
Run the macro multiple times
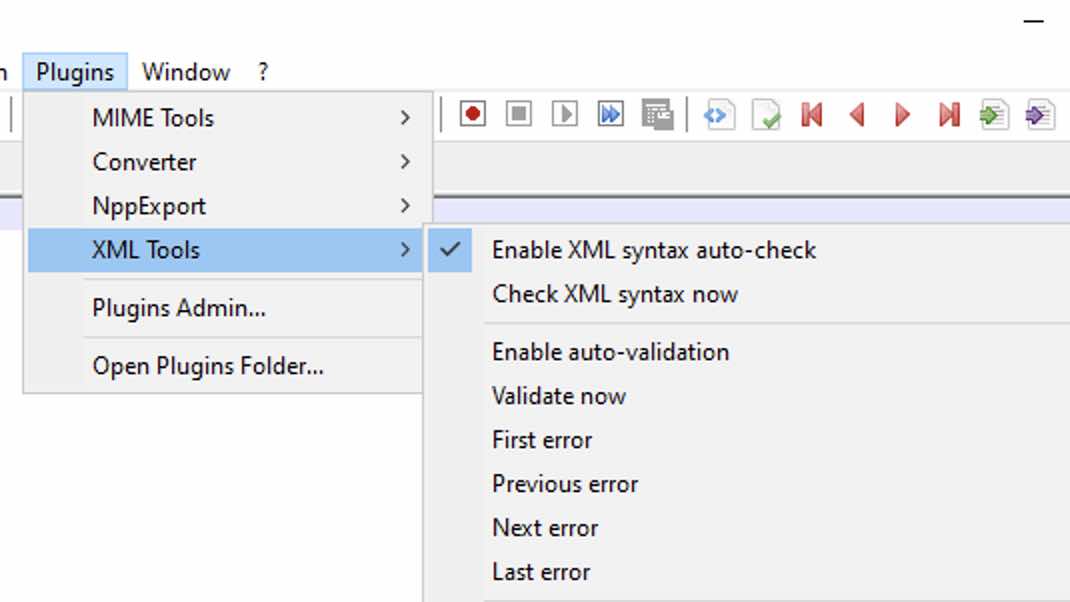coord(611,114)
